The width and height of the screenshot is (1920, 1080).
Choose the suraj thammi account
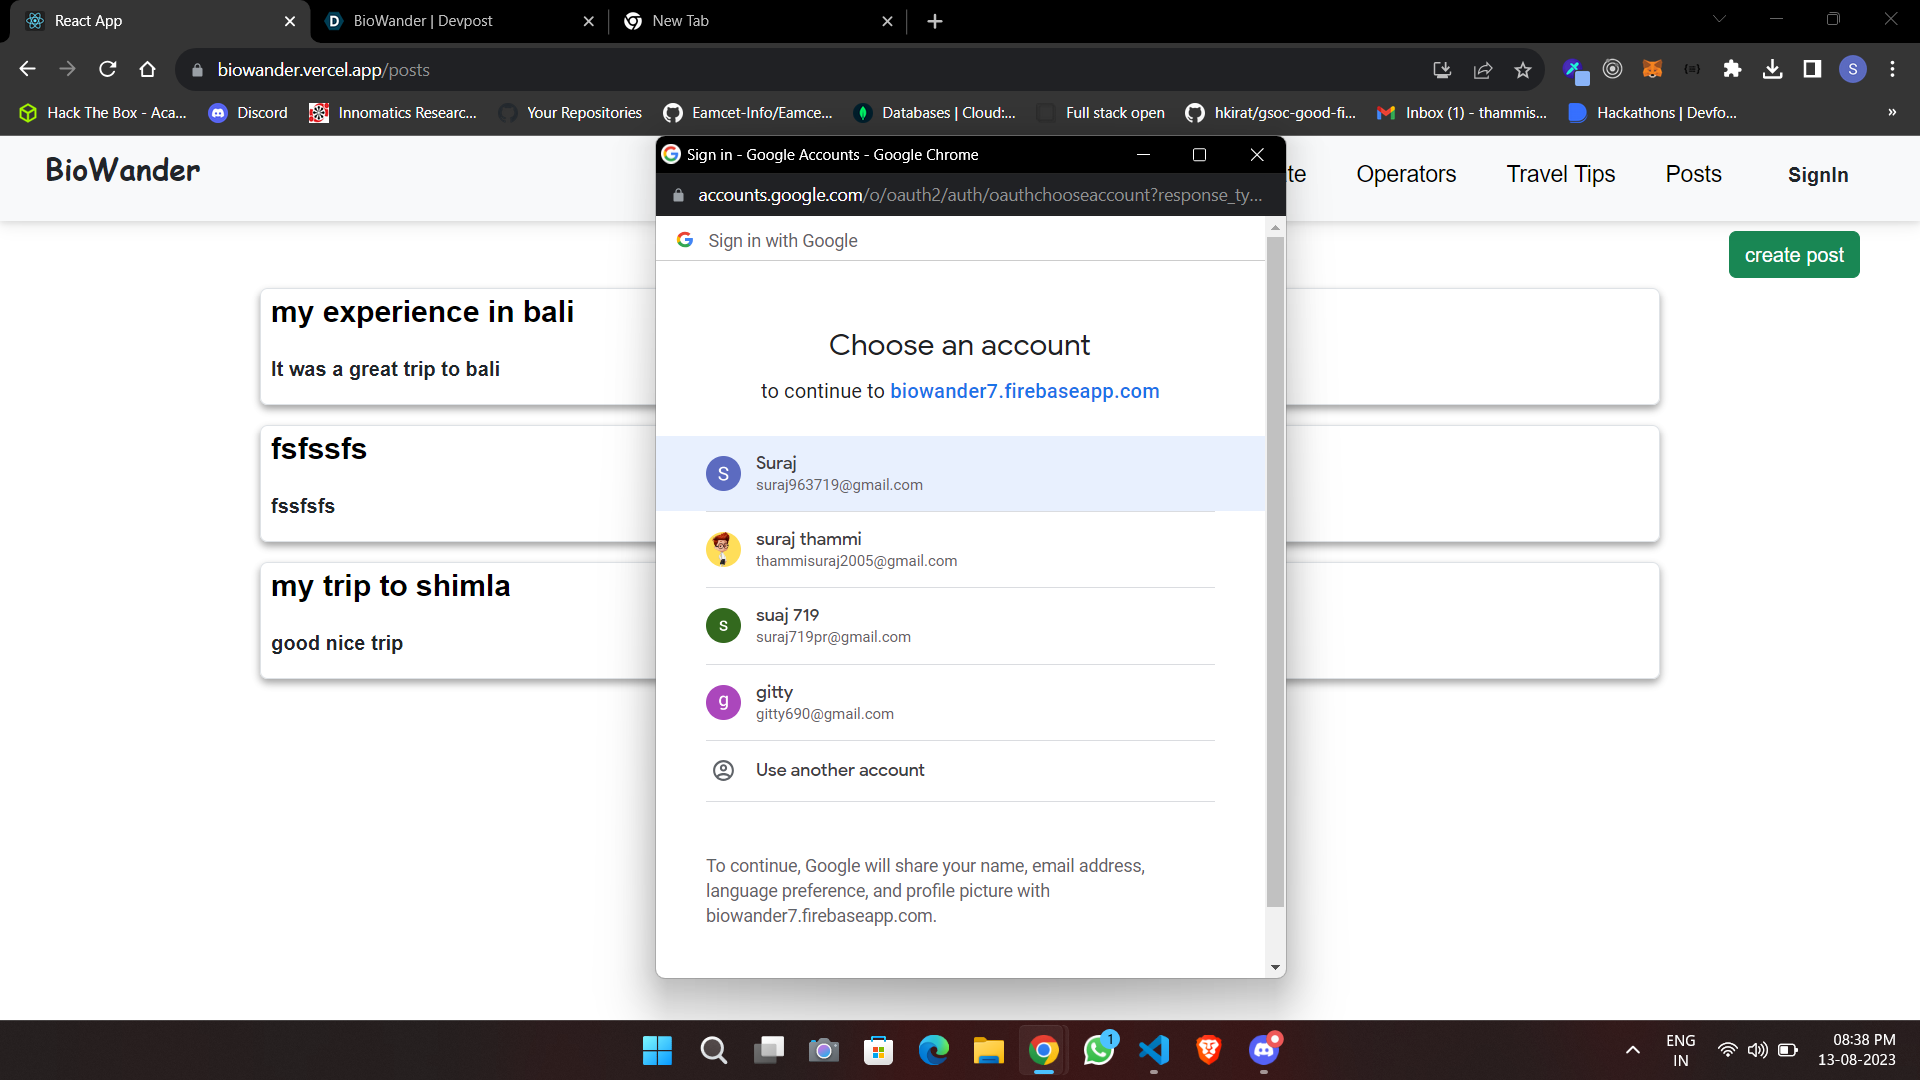(856, 549)
